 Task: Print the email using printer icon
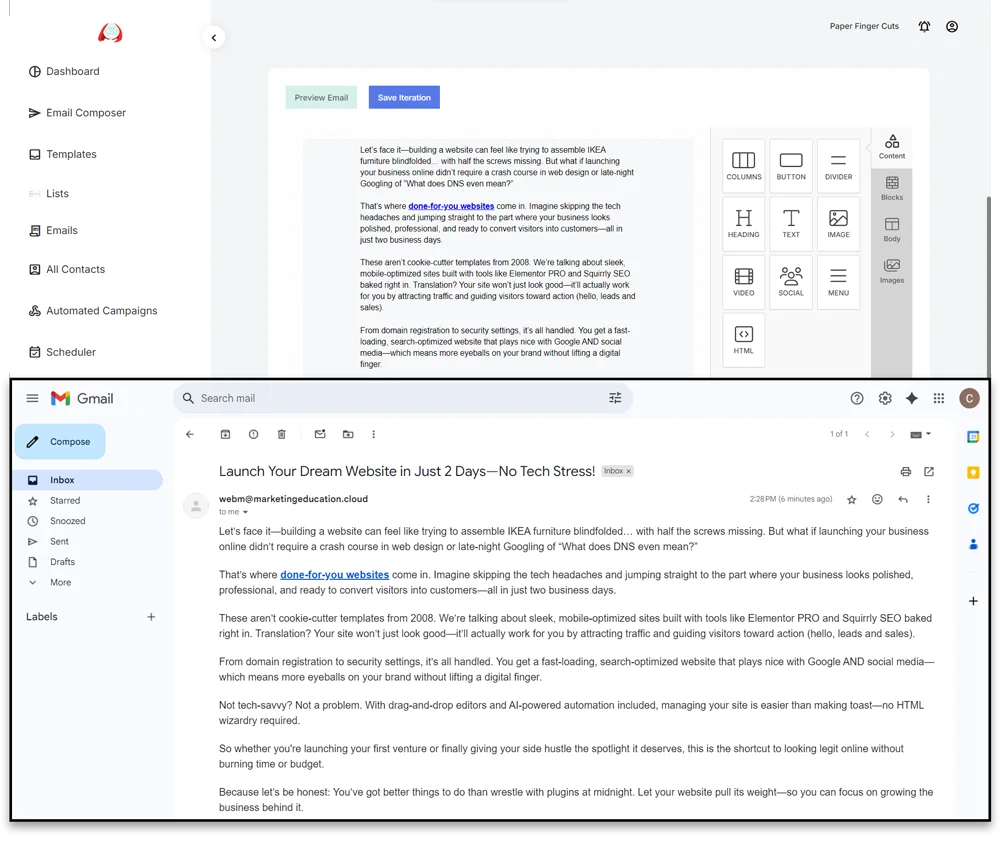tap(905, 472)
